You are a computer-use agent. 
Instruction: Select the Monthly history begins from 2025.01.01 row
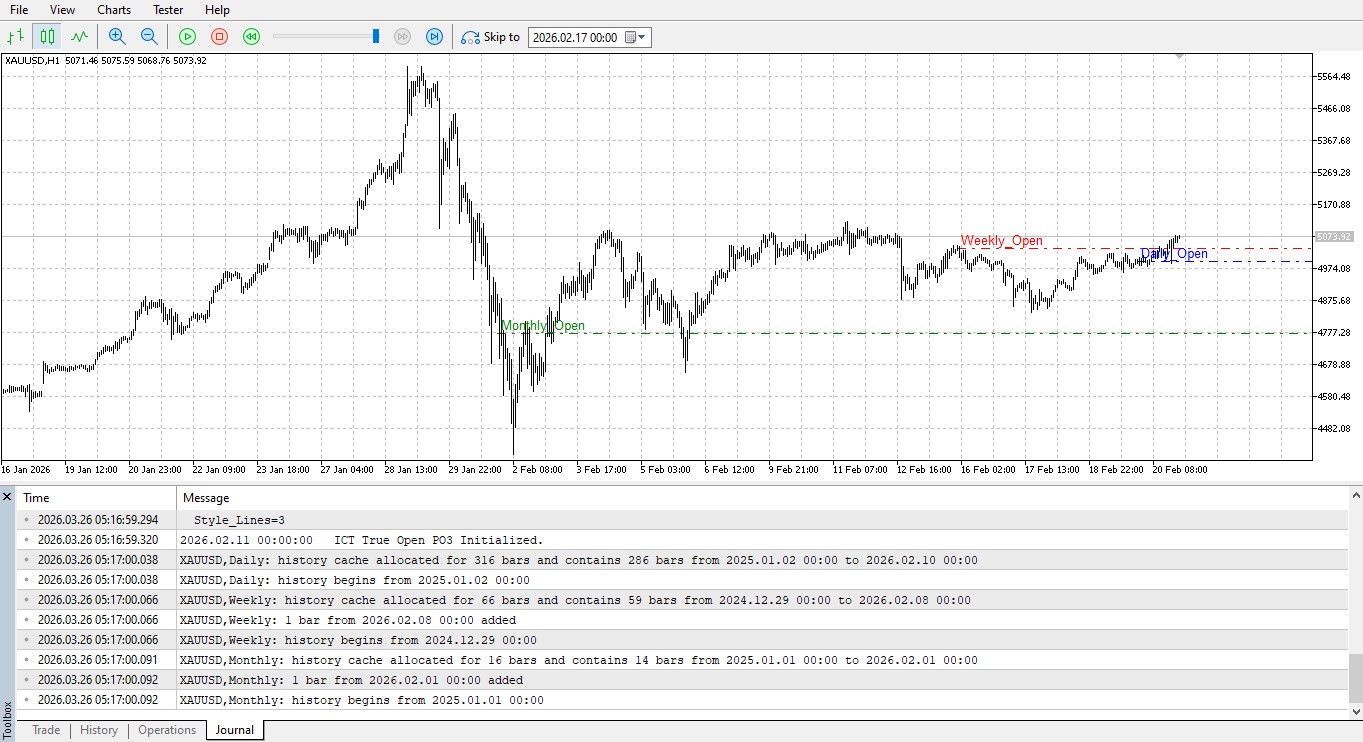pyautogui.click(x=682, y=700)
